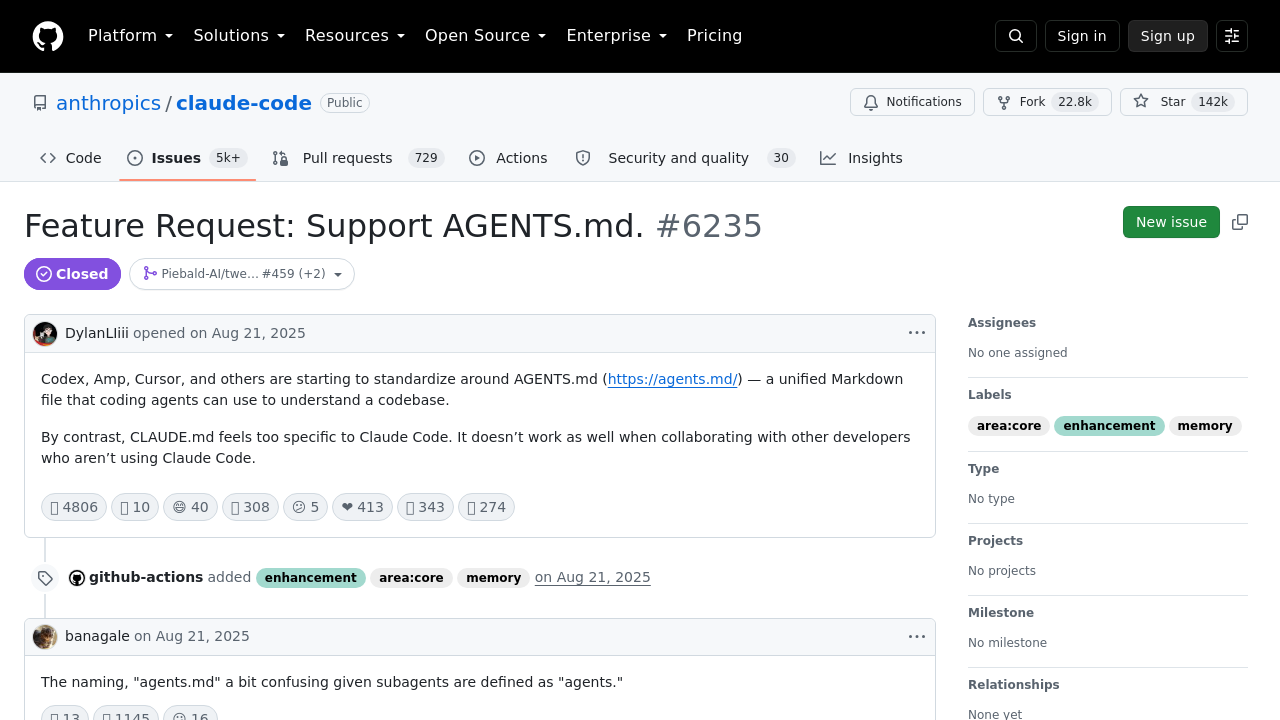This screenshot has width=1280, height=720.
Task: Open the Pull requests tab
Action: [x=358, y=158]
